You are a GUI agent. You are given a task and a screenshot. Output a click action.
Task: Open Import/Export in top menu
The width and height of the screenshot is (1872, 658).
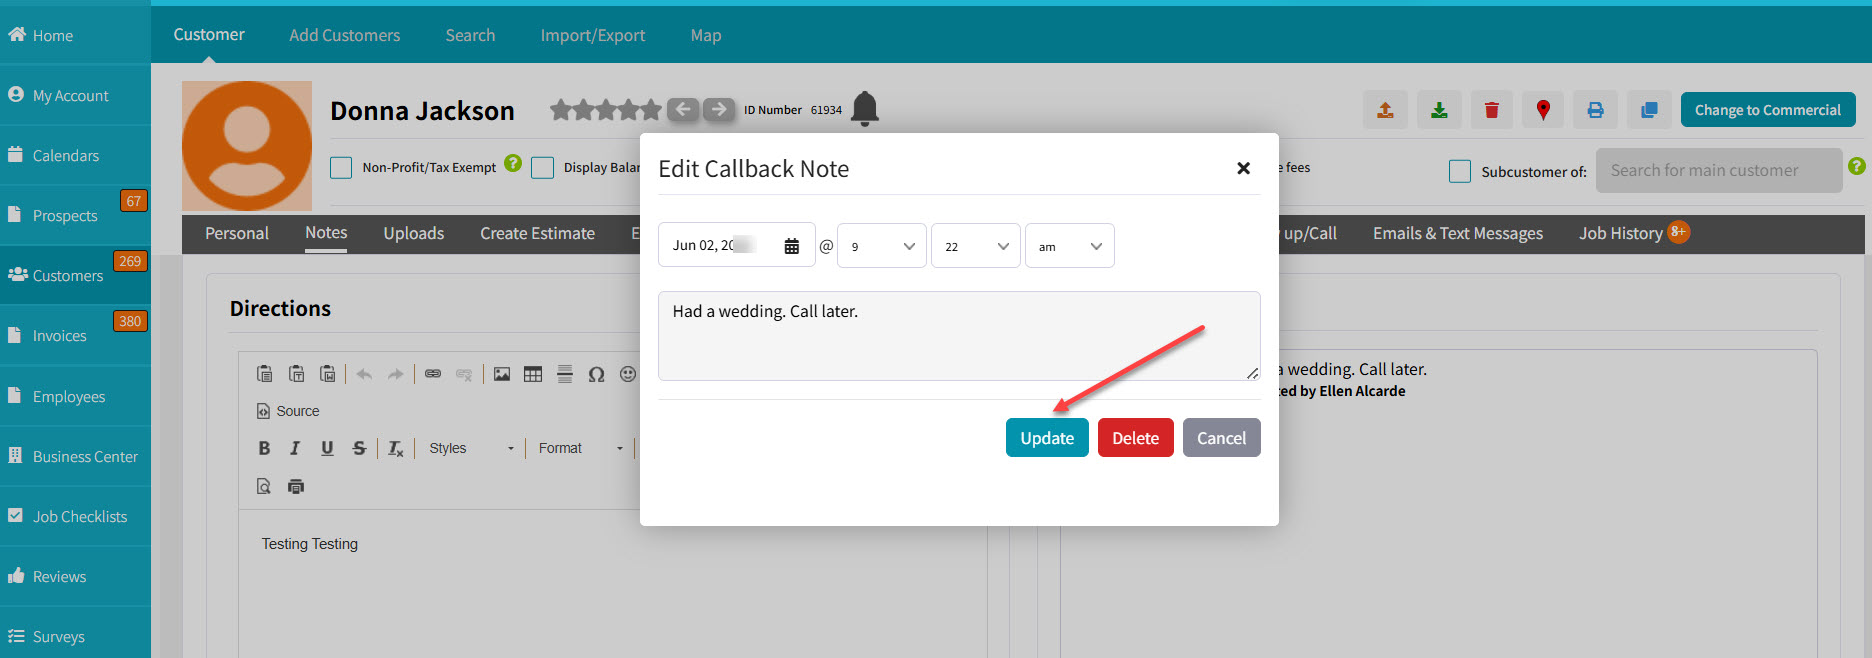pos(592,35)
